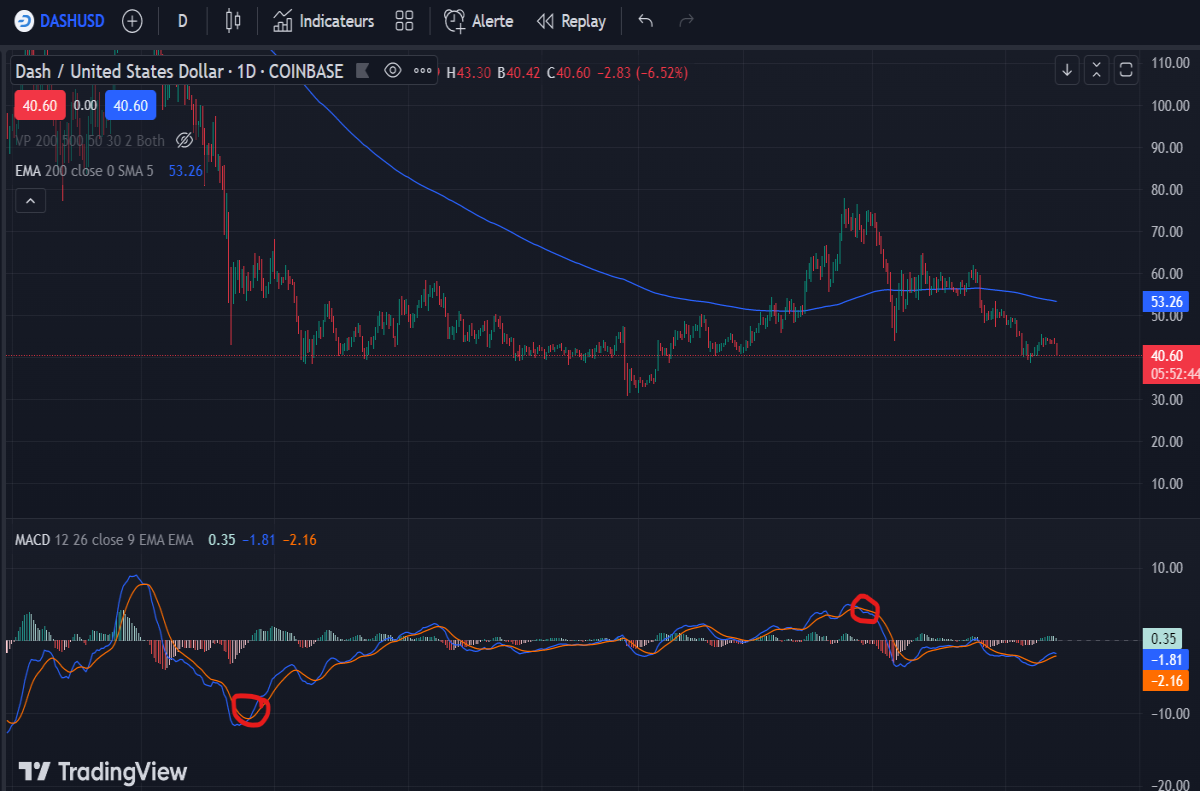This screenshot has height=791, width=1200.
Task: Open the DASHUSD symbol search
Action: pos(58,21)
